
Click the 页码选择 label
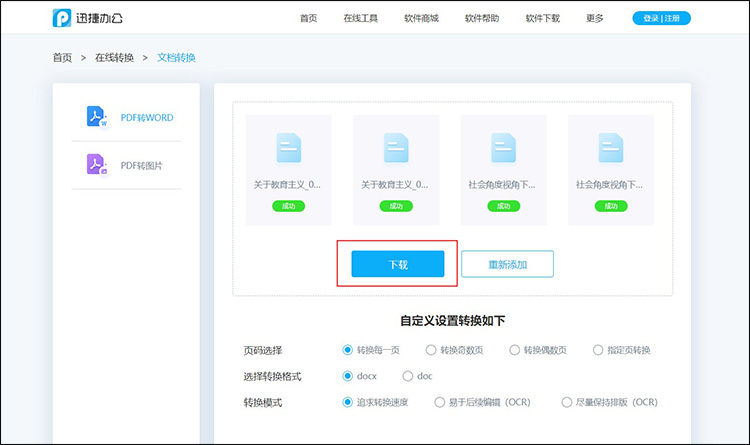(263, 350)
